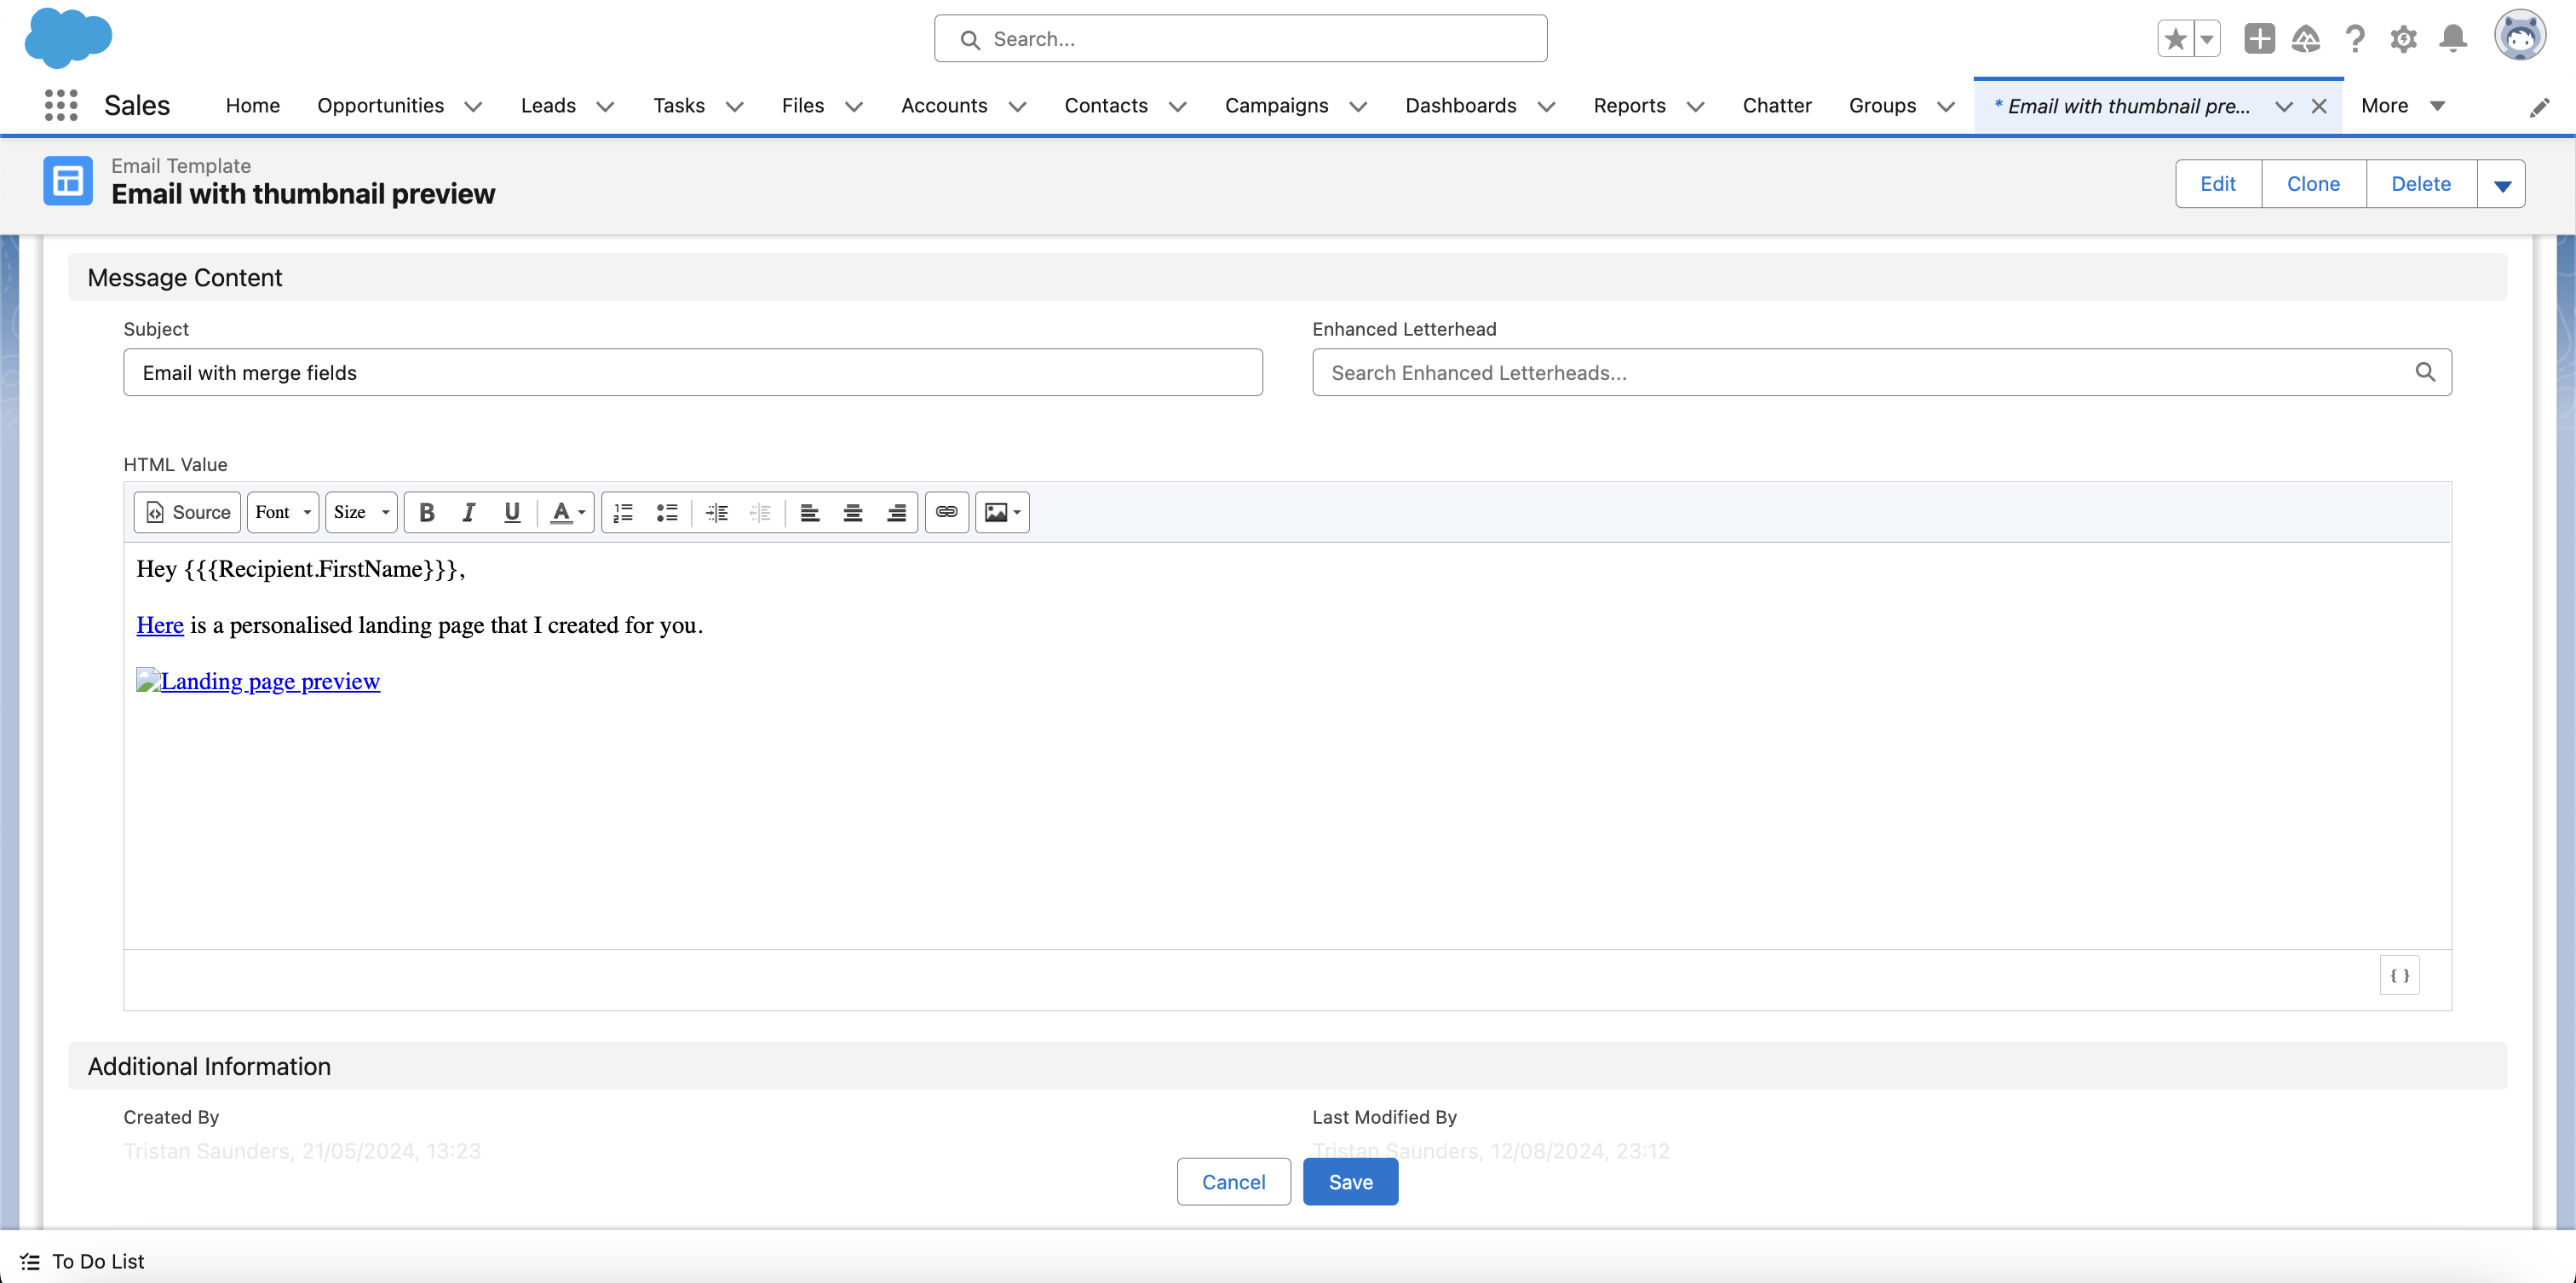Open the Chatter tab

(1776, 105)
